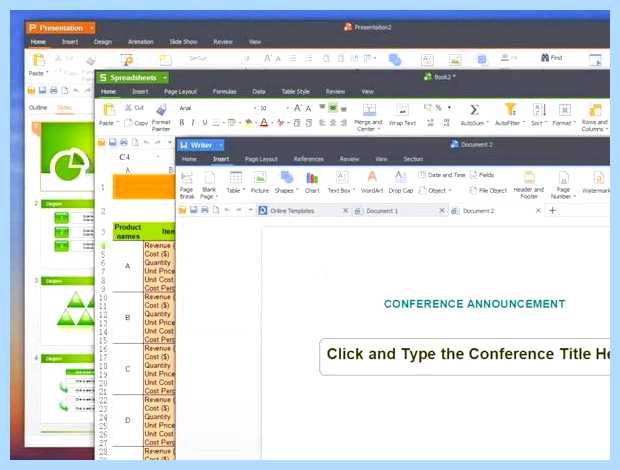620x470 pixels.
Task: Toggle Underline in Spreadsheets ribbon
Action: click(205, 123)
